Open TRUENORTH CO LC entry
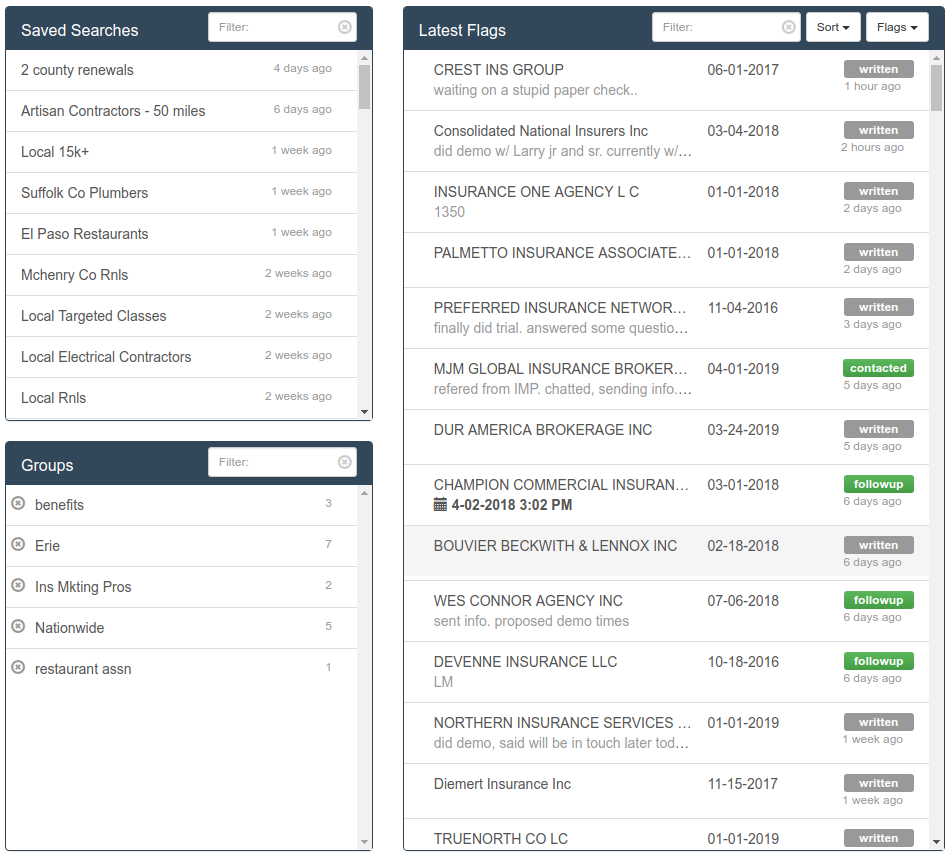 666,835
